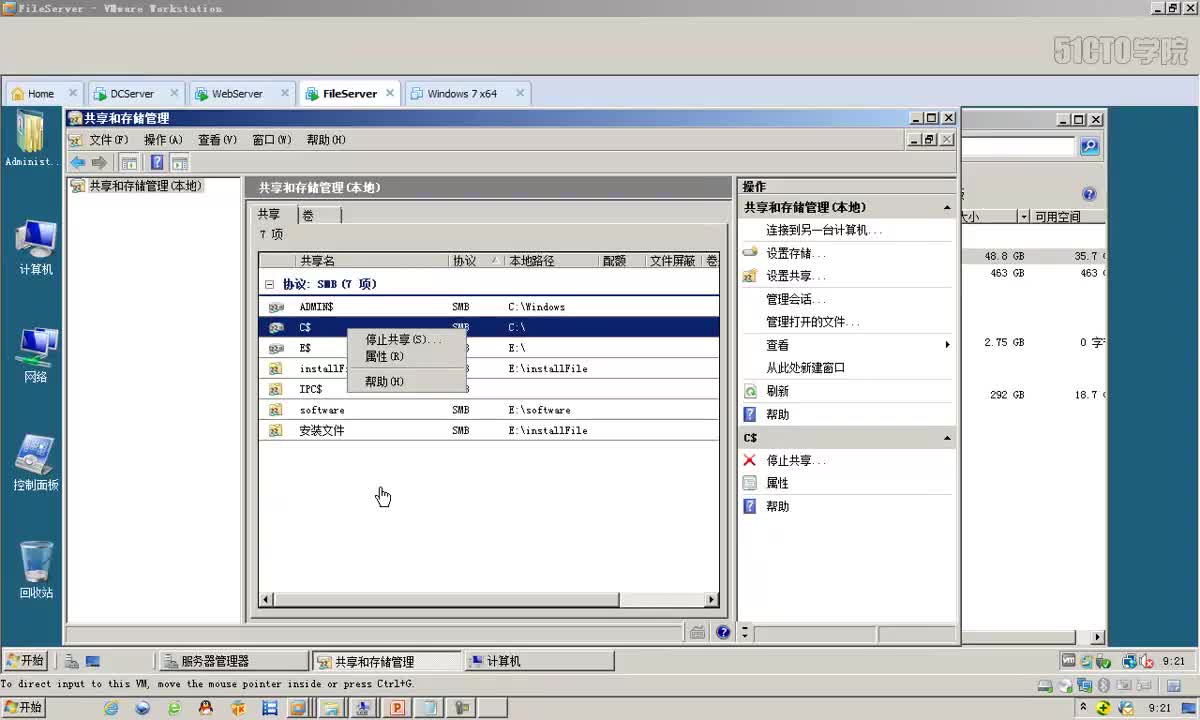This screenshot has height=720, width=1200.
Task: Choose 帮助(H) from the context menu
Action: [x=405, y=382]
